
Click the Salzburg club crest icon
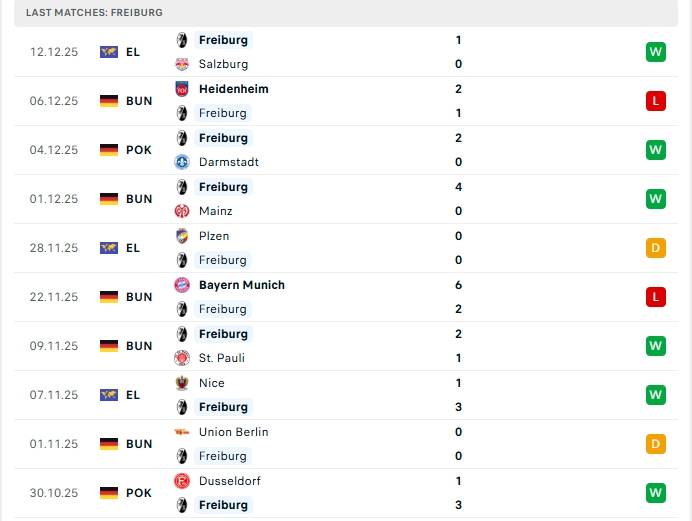click(x=182, y=64)
